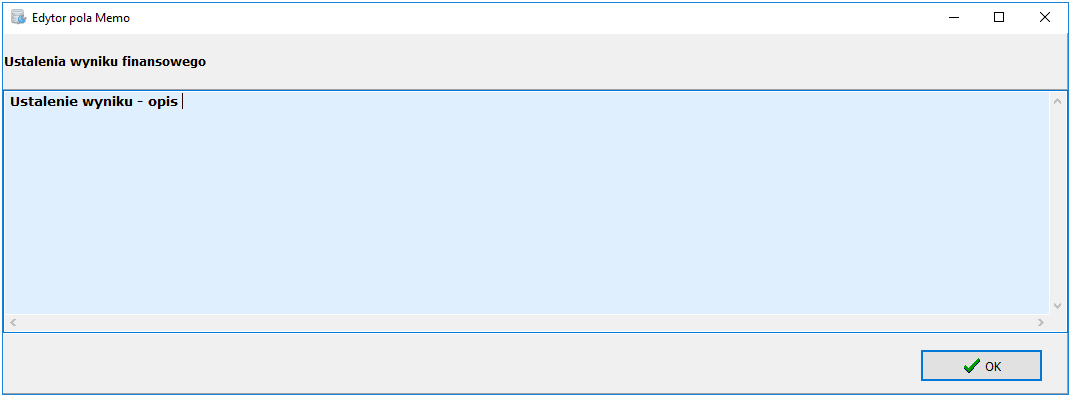Minimize the Edytor pola Memo window

tap(954, 18)
